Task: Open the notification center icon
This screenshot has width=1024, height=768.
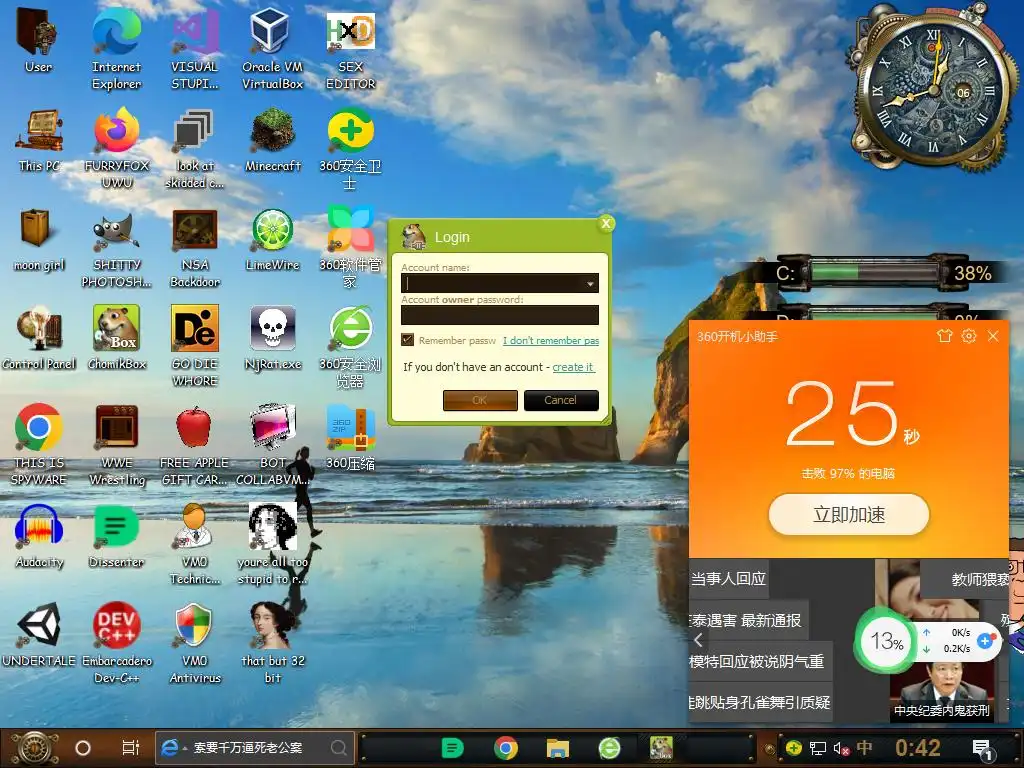Action: coord(983,750)
